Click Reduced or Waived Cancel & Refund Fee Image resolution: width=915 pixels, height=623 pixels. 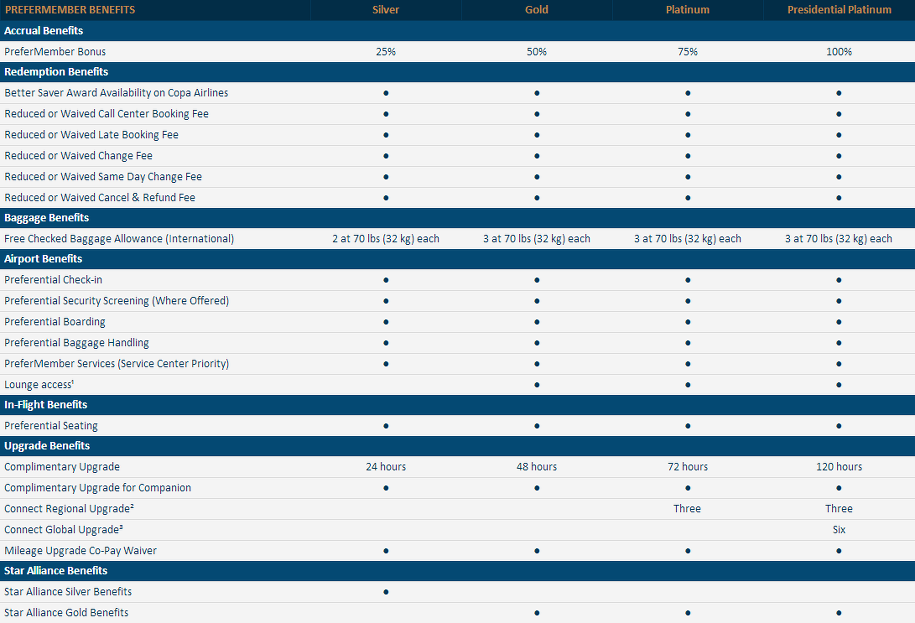point(100,198)
